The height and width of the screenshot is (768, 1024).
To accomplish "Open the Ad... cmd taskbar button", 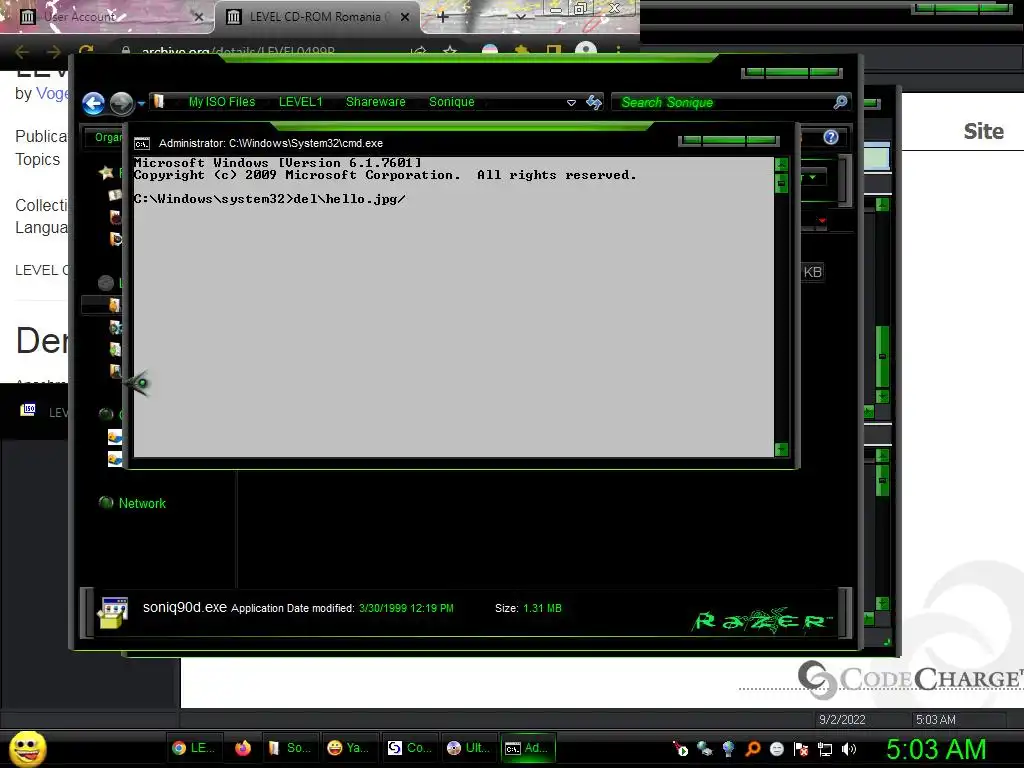I will [x=528, y=748].
